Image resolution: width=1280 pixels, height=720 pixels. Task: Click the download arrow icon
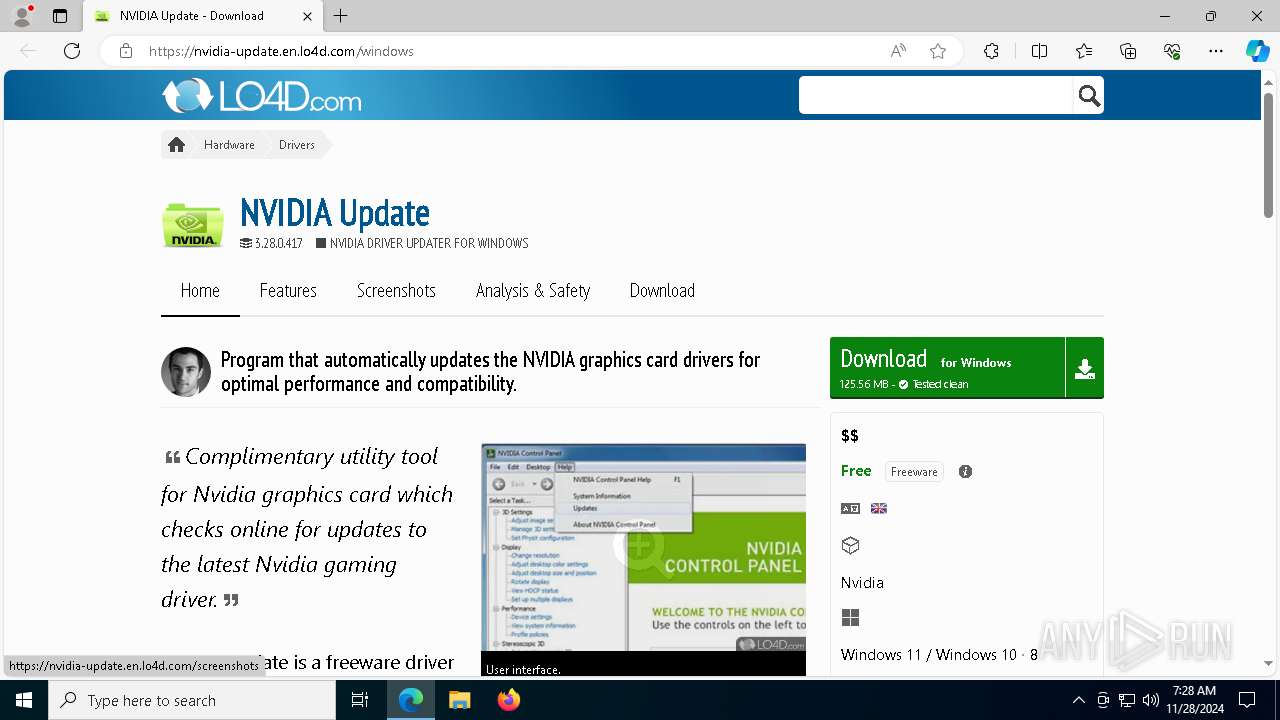click(1085, 368)
